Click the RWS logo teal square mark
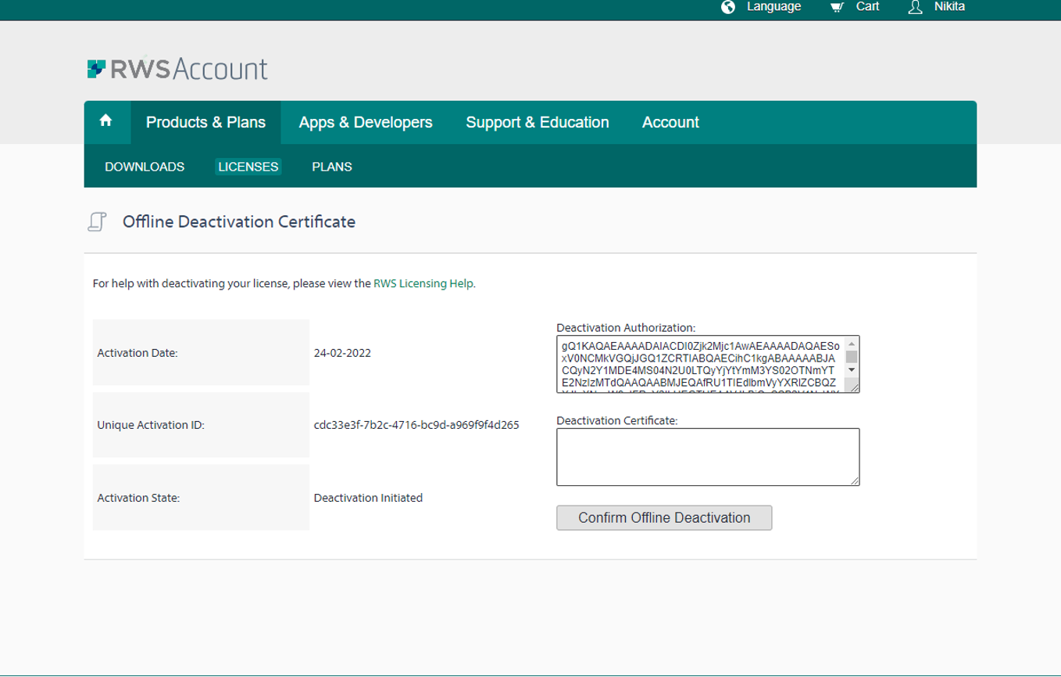 (x=97, y=68)
